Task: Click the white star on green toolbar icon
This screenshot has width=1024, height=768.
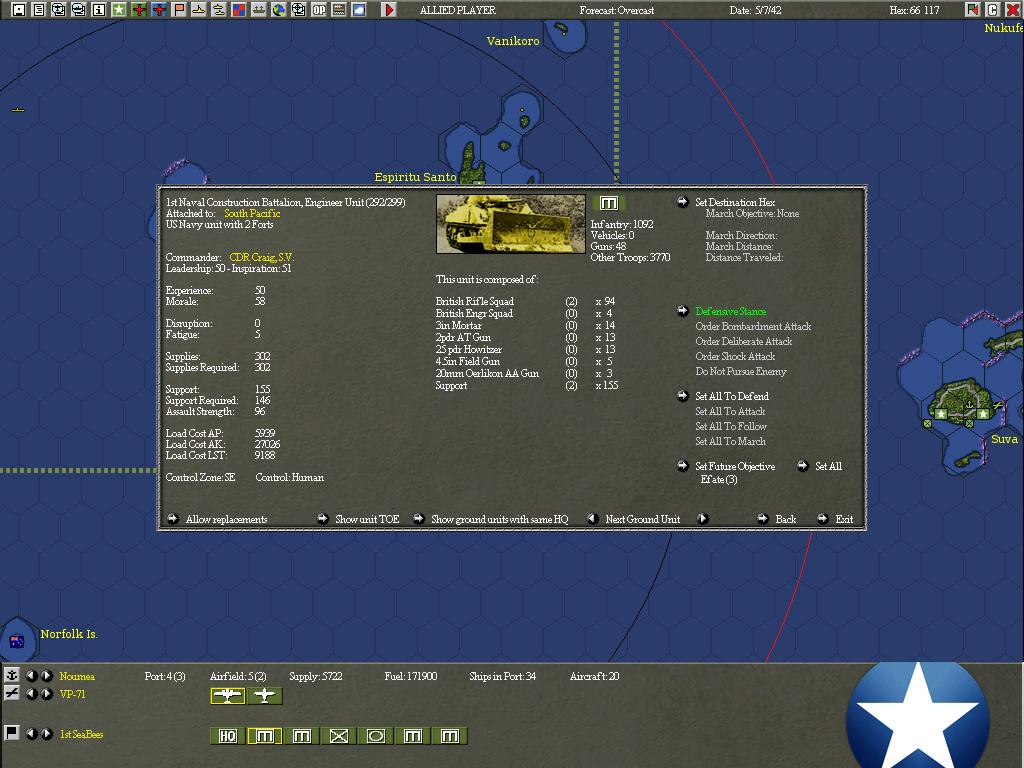Action: [119, 10]
